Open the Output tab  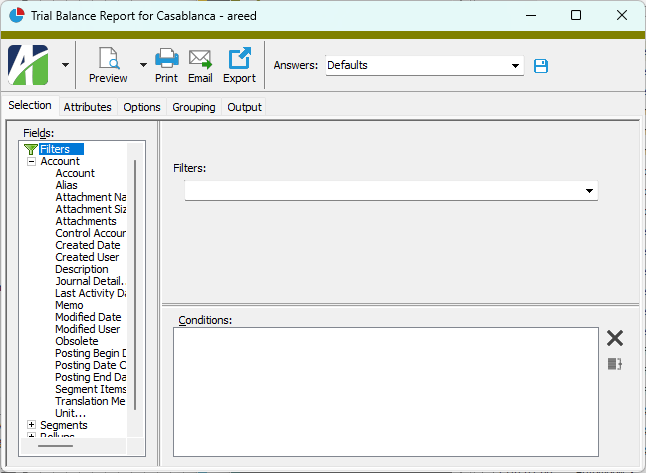tap(244, 107)
